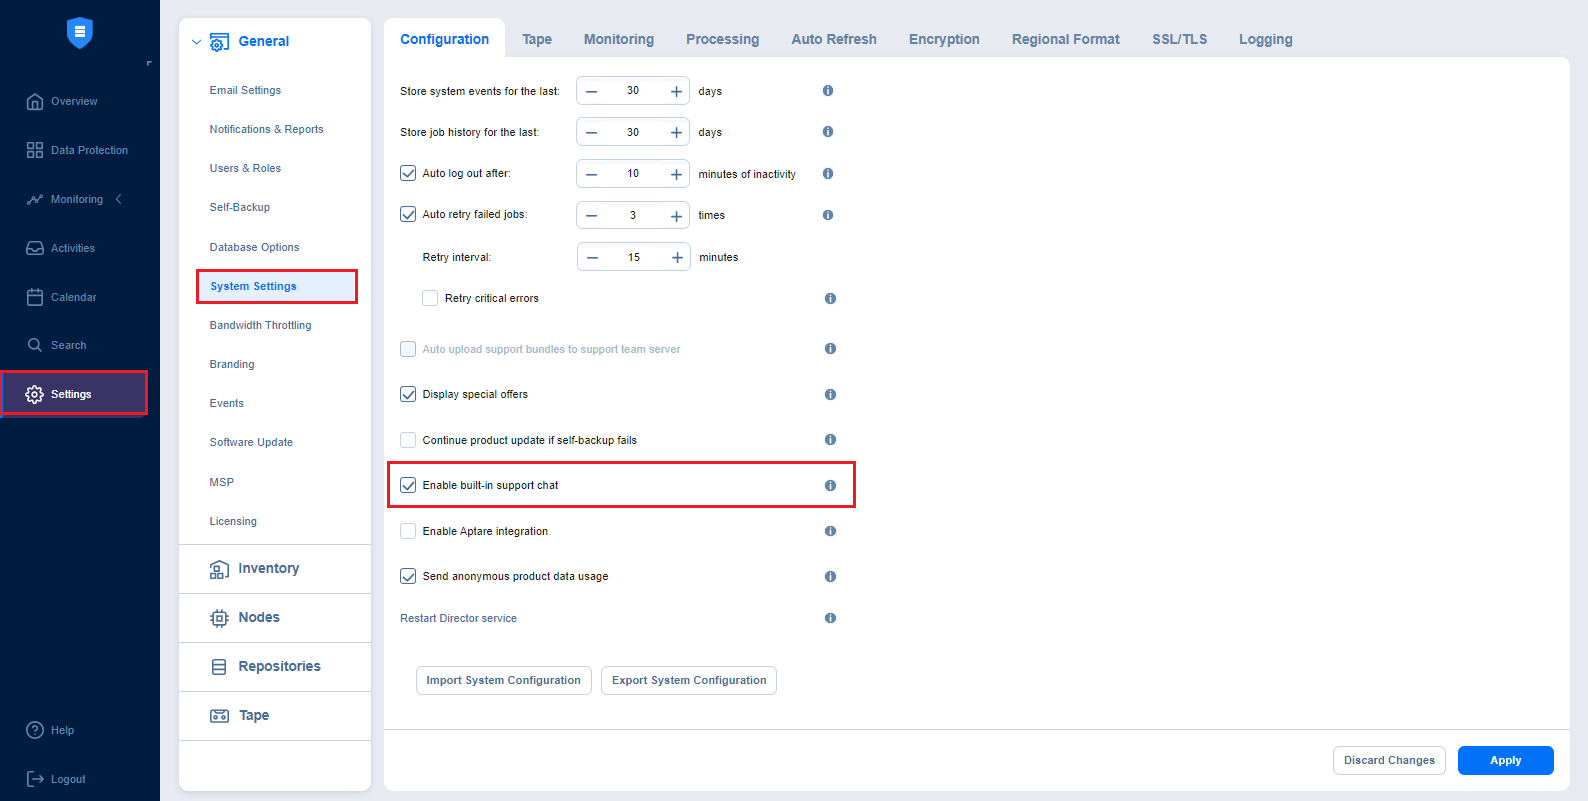Open the Help question mark icon
The height and width of the screenshot is (801, 1588).
[35, 730]
